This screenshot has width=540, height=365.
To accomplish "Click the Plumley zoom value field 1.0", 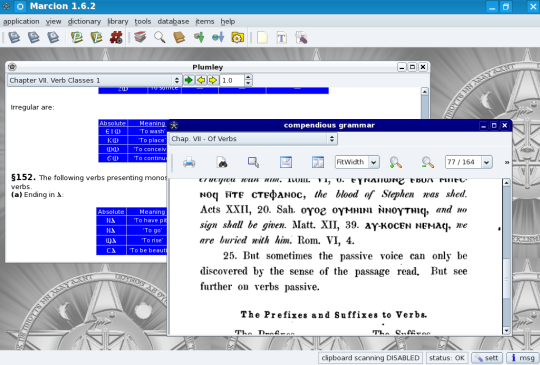I will pos(232,80).
